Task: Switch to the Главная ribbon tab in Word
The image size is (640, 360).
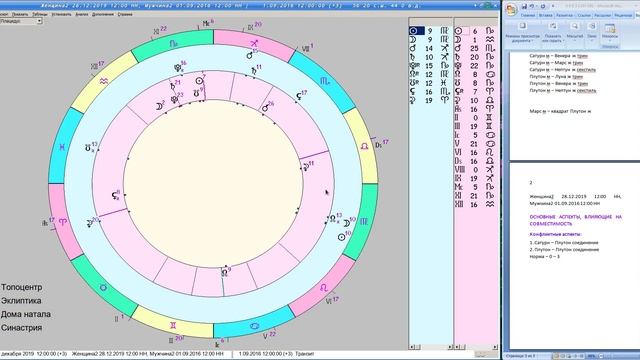Action: (x=528, y=16)
